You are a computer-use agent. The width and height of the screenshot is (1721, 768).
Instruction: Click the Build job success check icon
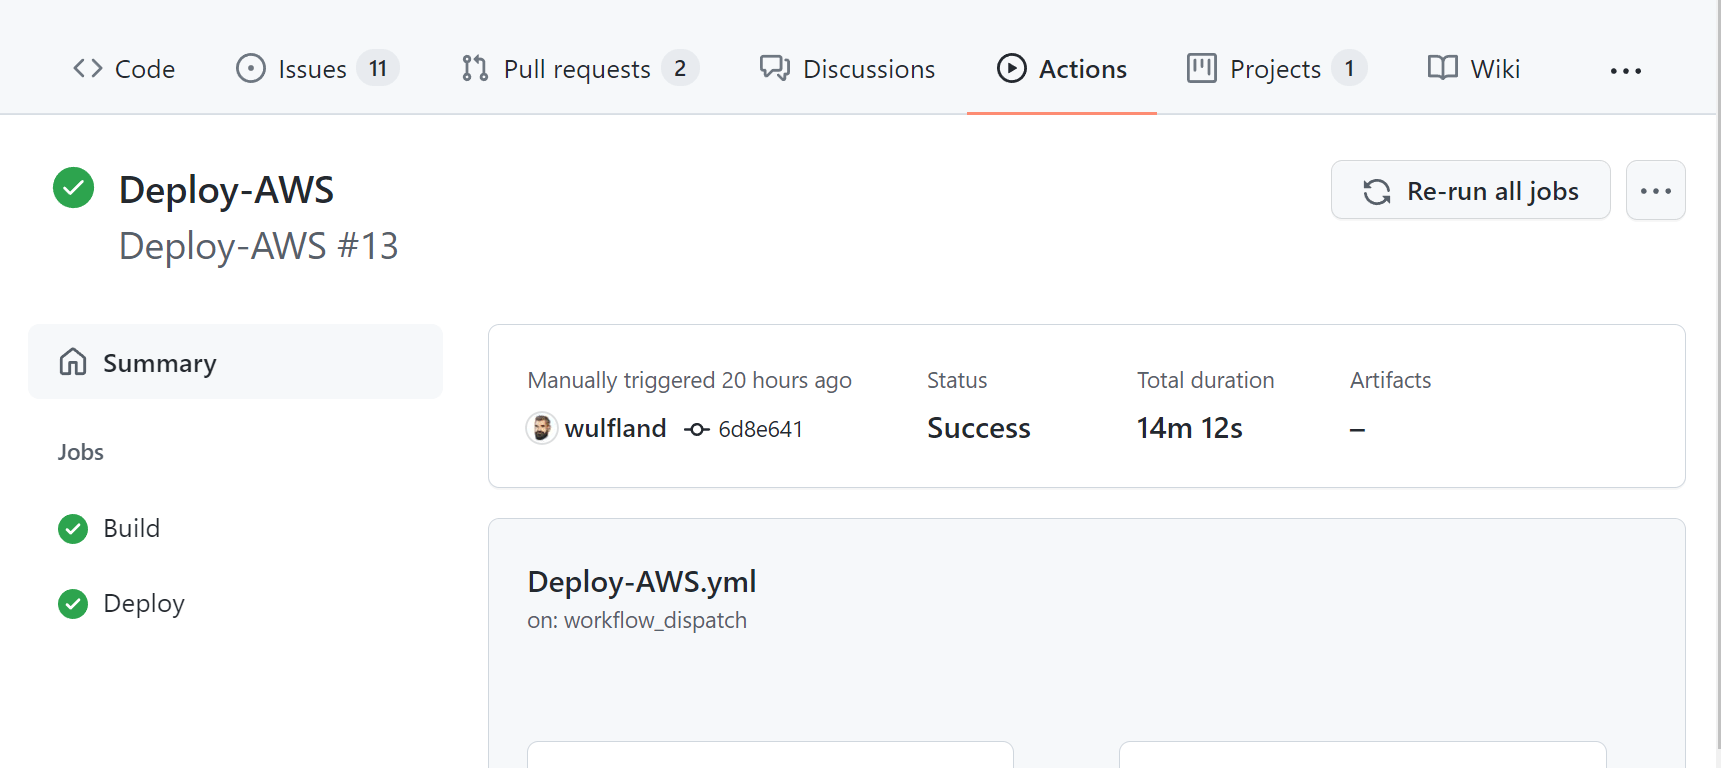[x=73, y=528]
